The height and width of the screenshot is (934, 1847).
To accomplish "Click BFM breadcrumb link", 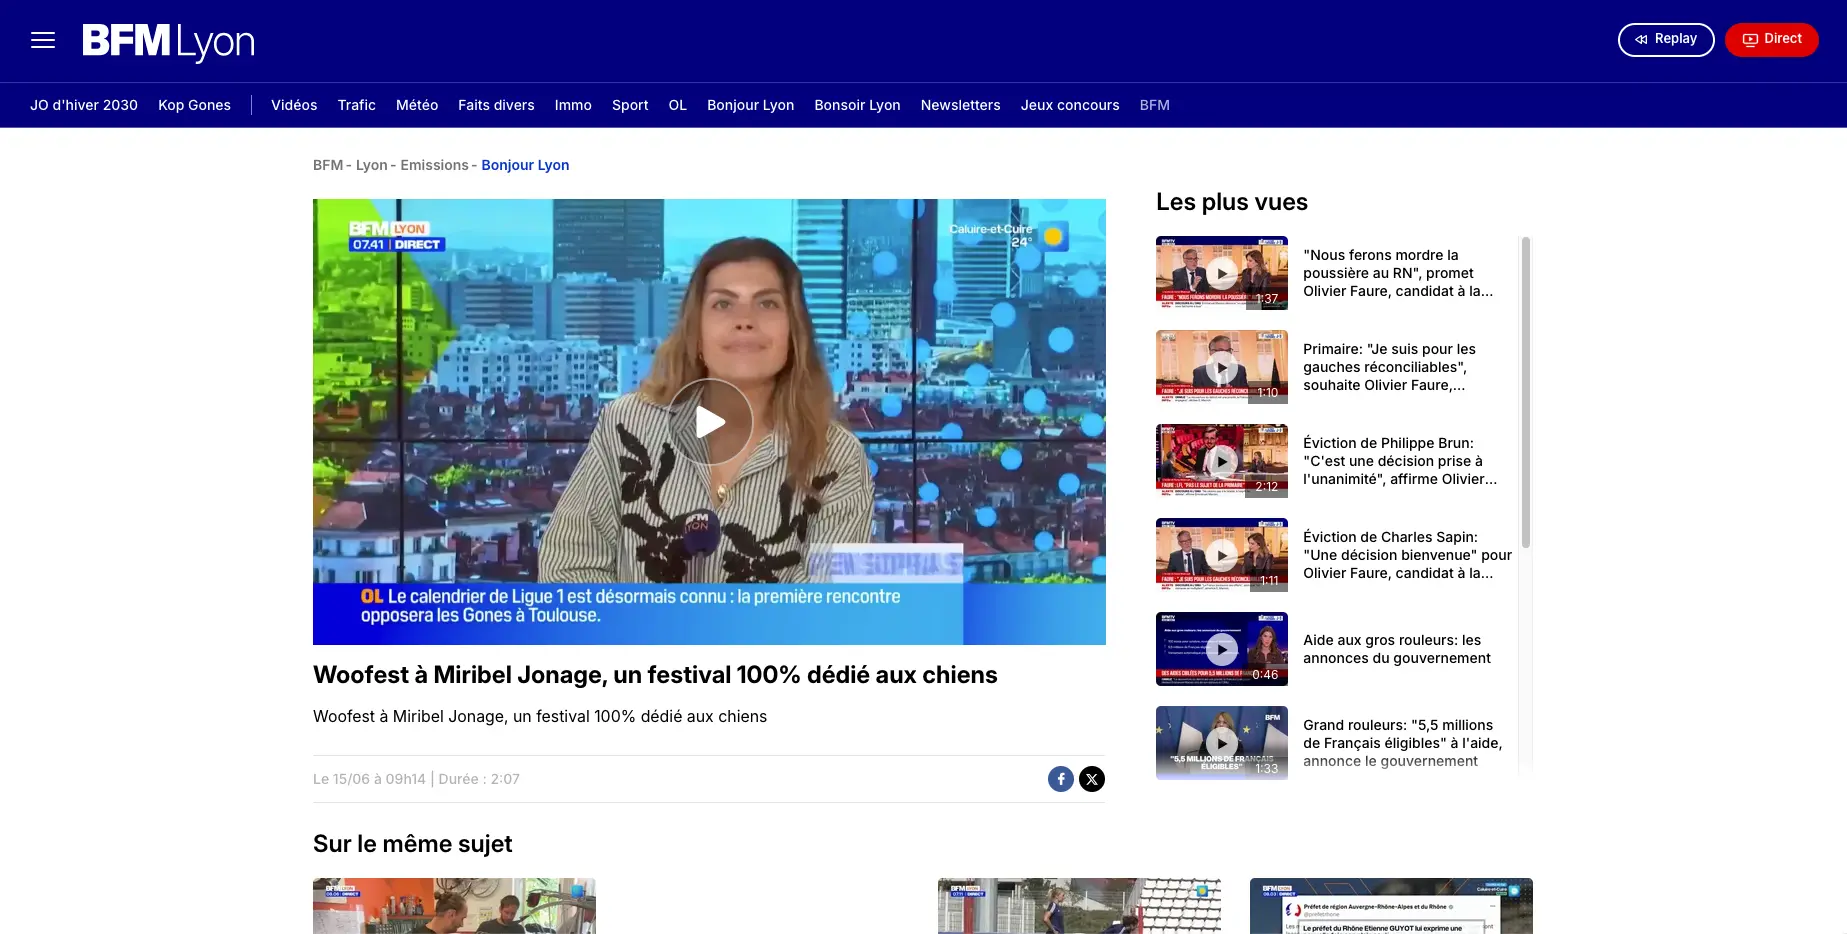I will pyautogui.click(x=328, y=165).
